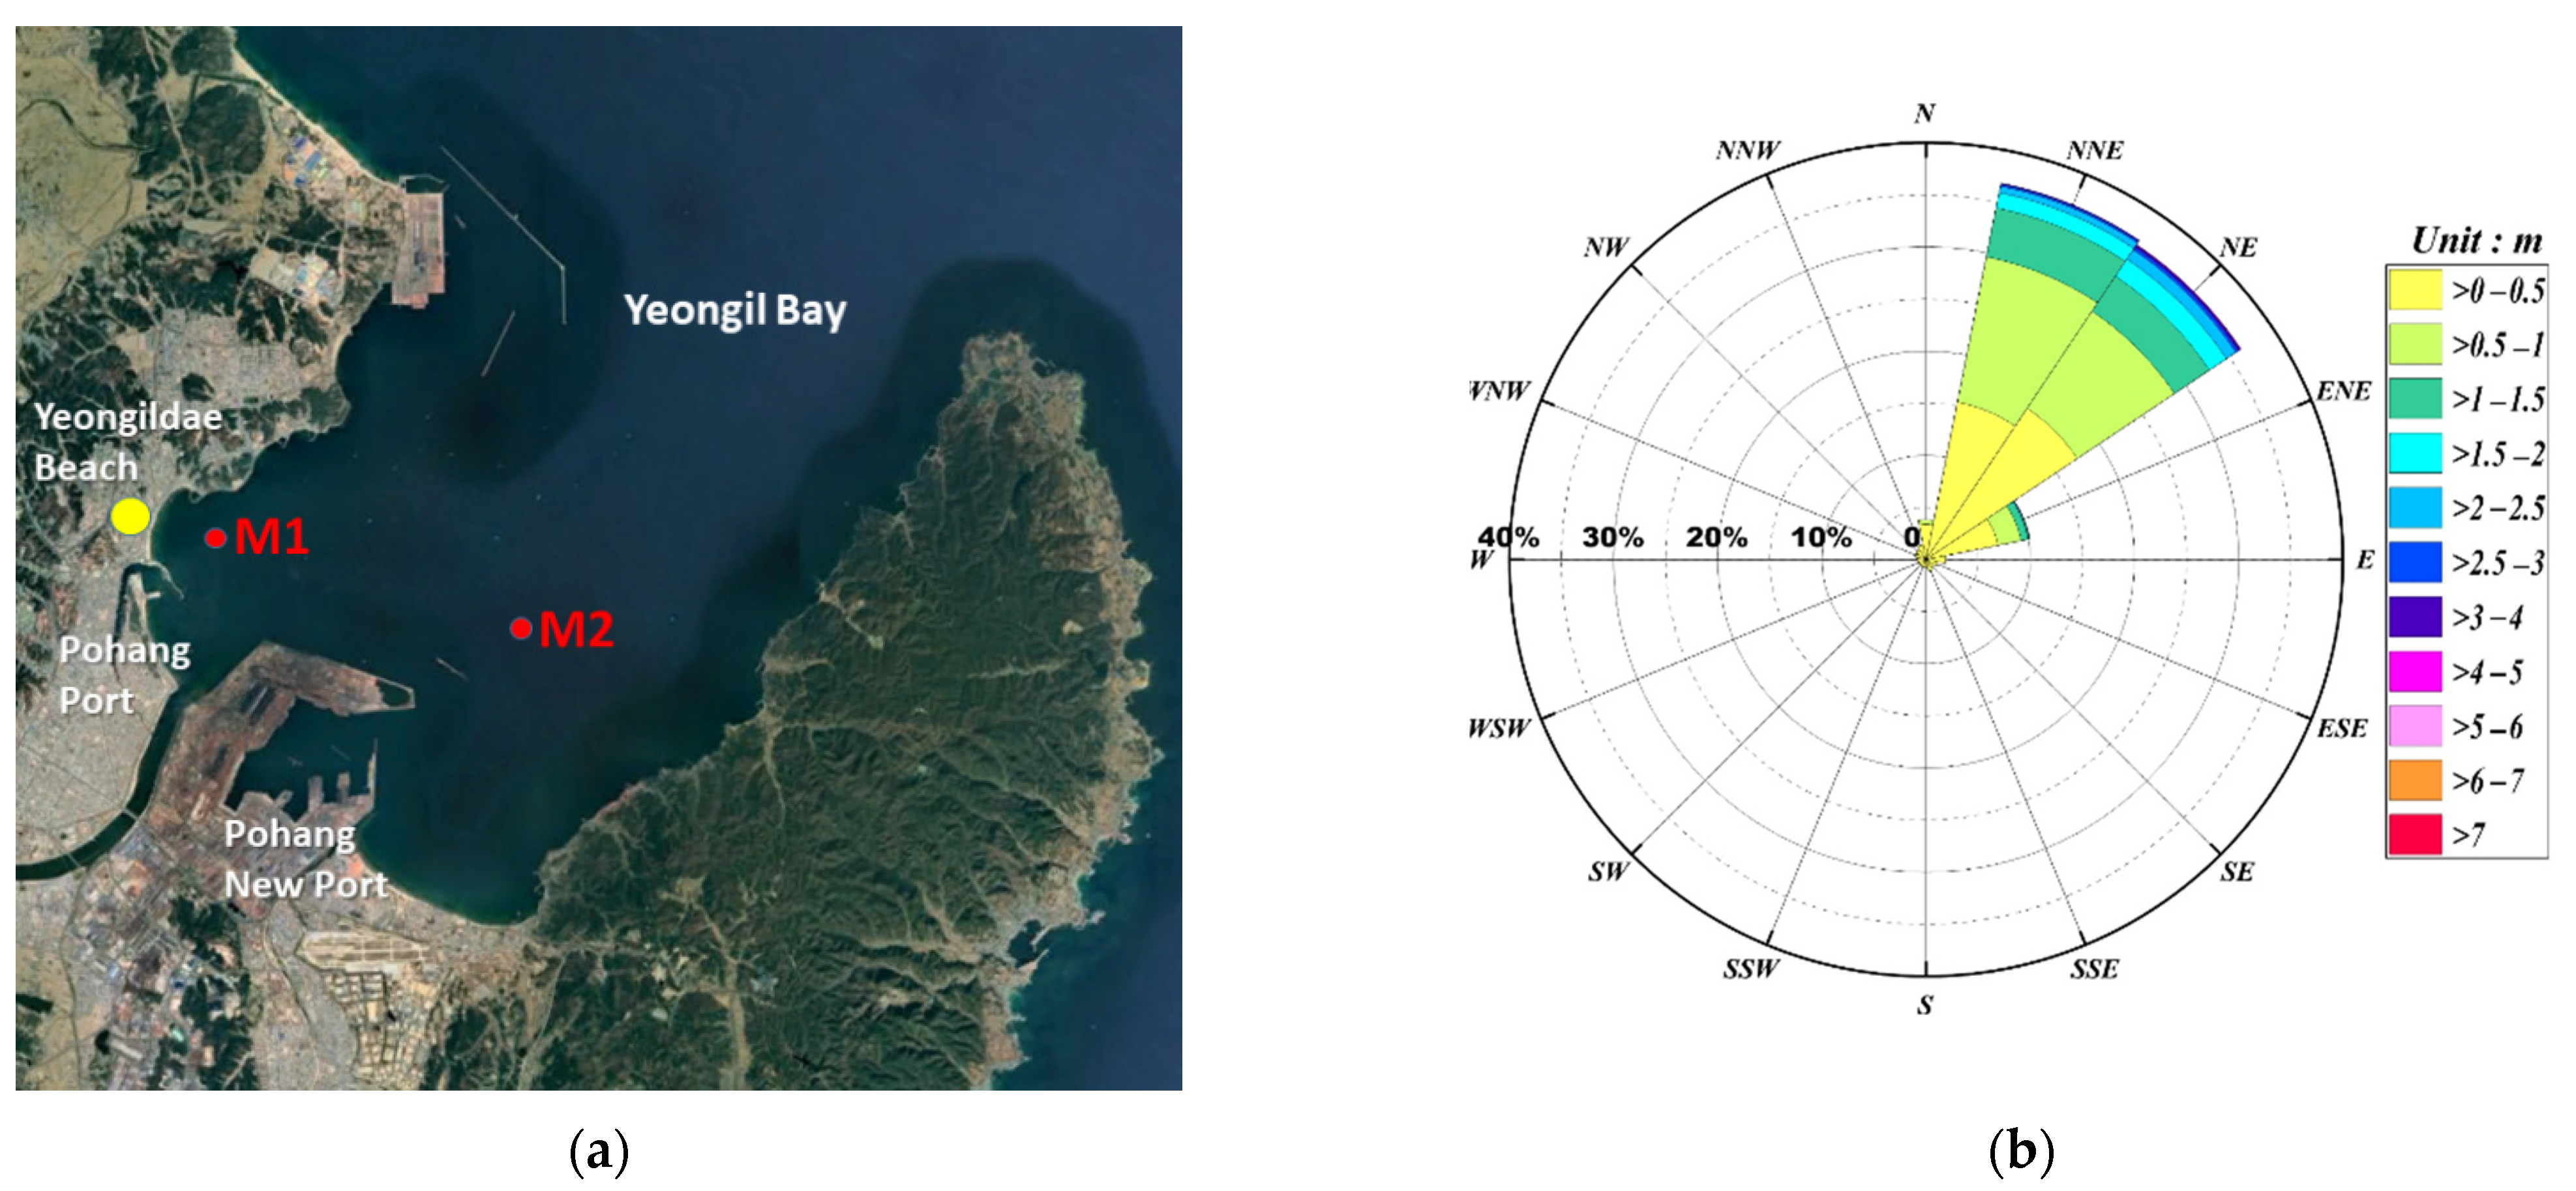The width and height of the screenshot is (2576, 1191).
Task: Select the red >7 legend swatch
Action: click(2415, 834)
